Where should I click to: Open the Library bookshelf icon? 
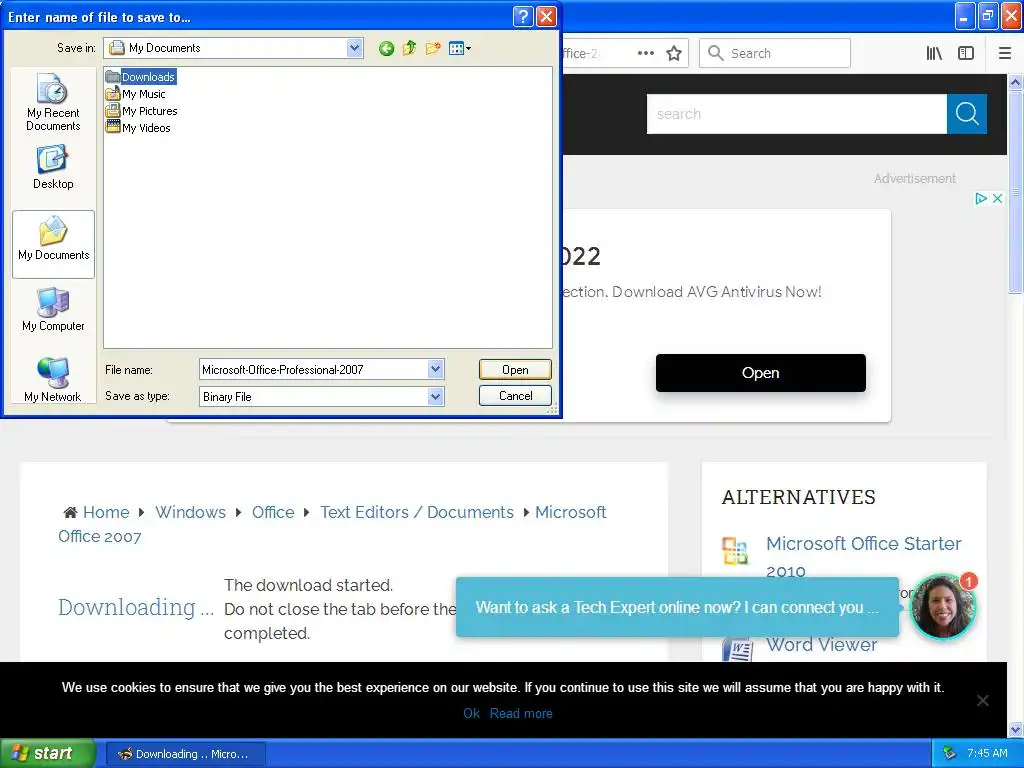[x=934, y=54]
